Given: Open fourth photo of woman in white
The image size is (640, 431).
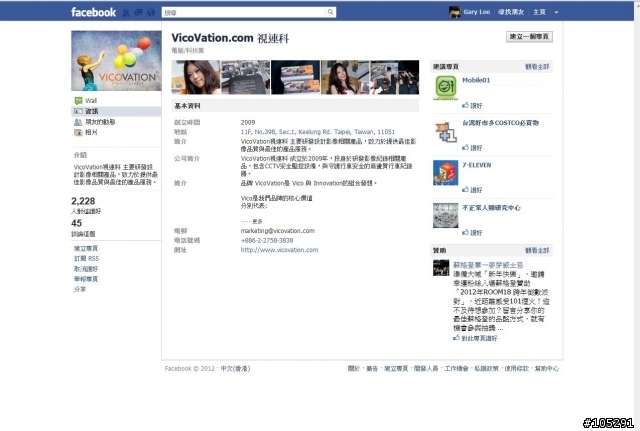Looking at the screenshot, I should (345, 77).
